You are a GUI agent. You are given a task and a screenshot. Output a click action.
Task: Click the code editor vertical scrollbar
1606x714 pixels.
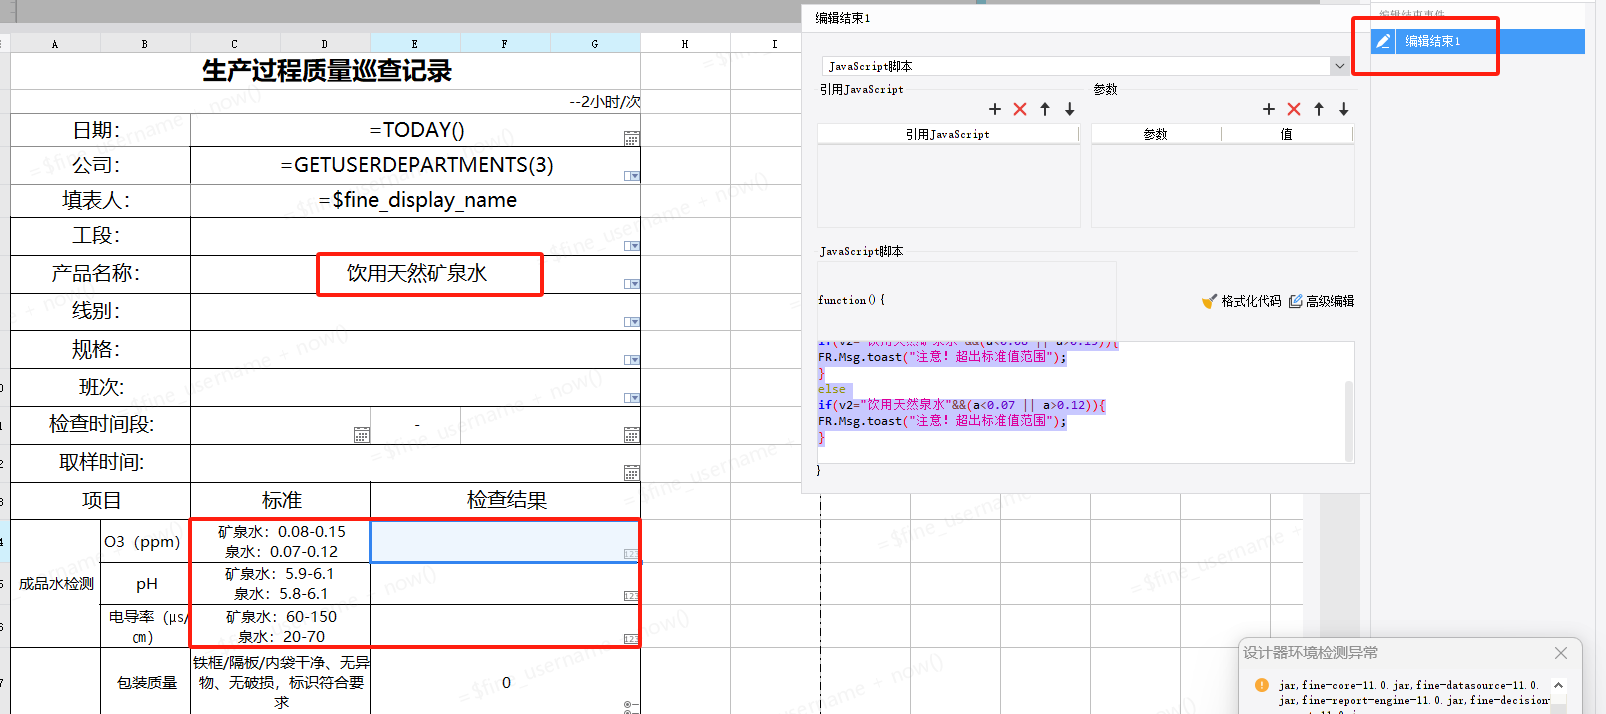tap(1349, 420)
